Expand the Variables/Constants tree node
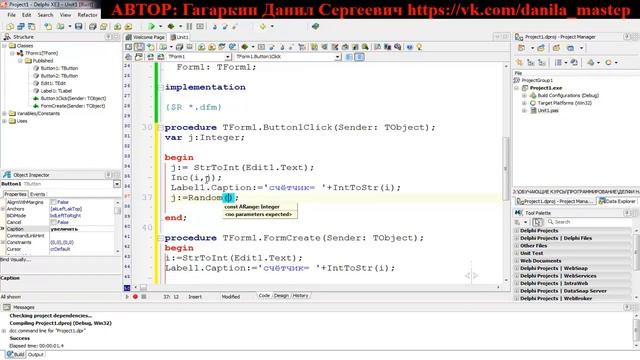The image size is (640, 360). click(4, 113)
